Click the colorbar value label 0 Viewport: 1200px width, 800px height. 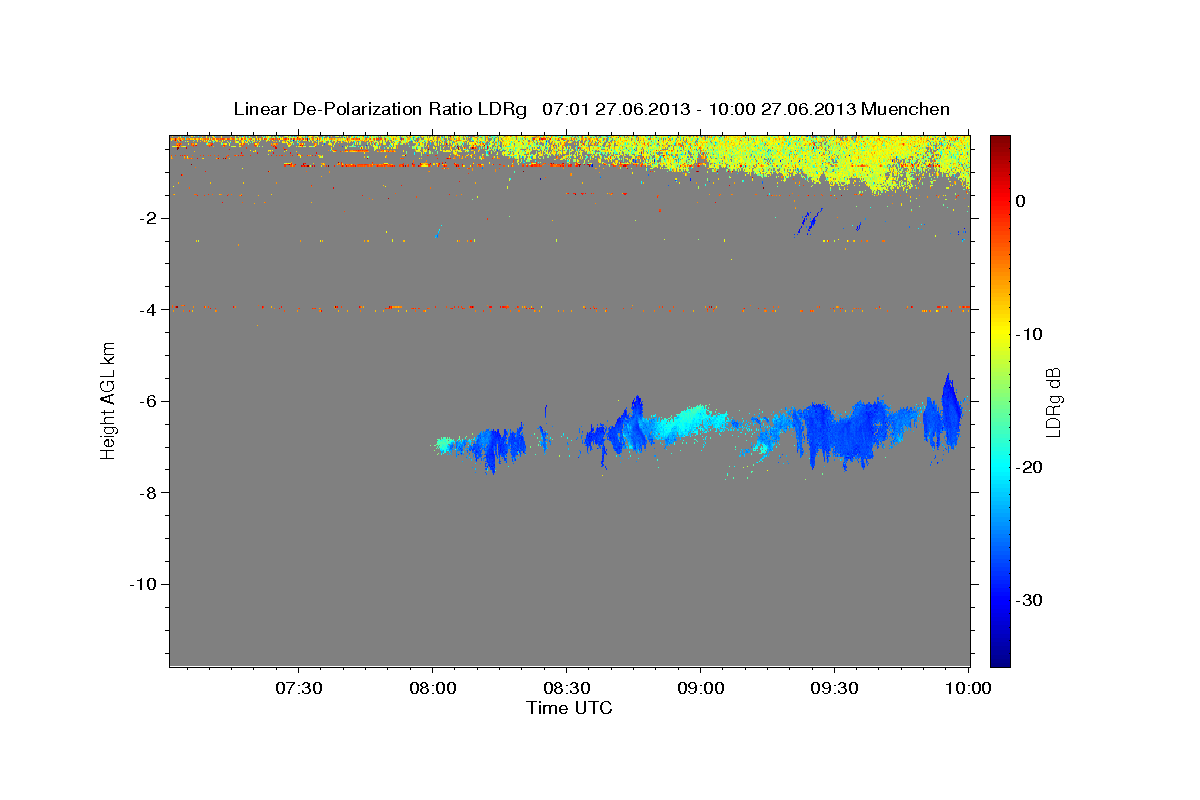pyautogui.click(x=1020, y=201)
